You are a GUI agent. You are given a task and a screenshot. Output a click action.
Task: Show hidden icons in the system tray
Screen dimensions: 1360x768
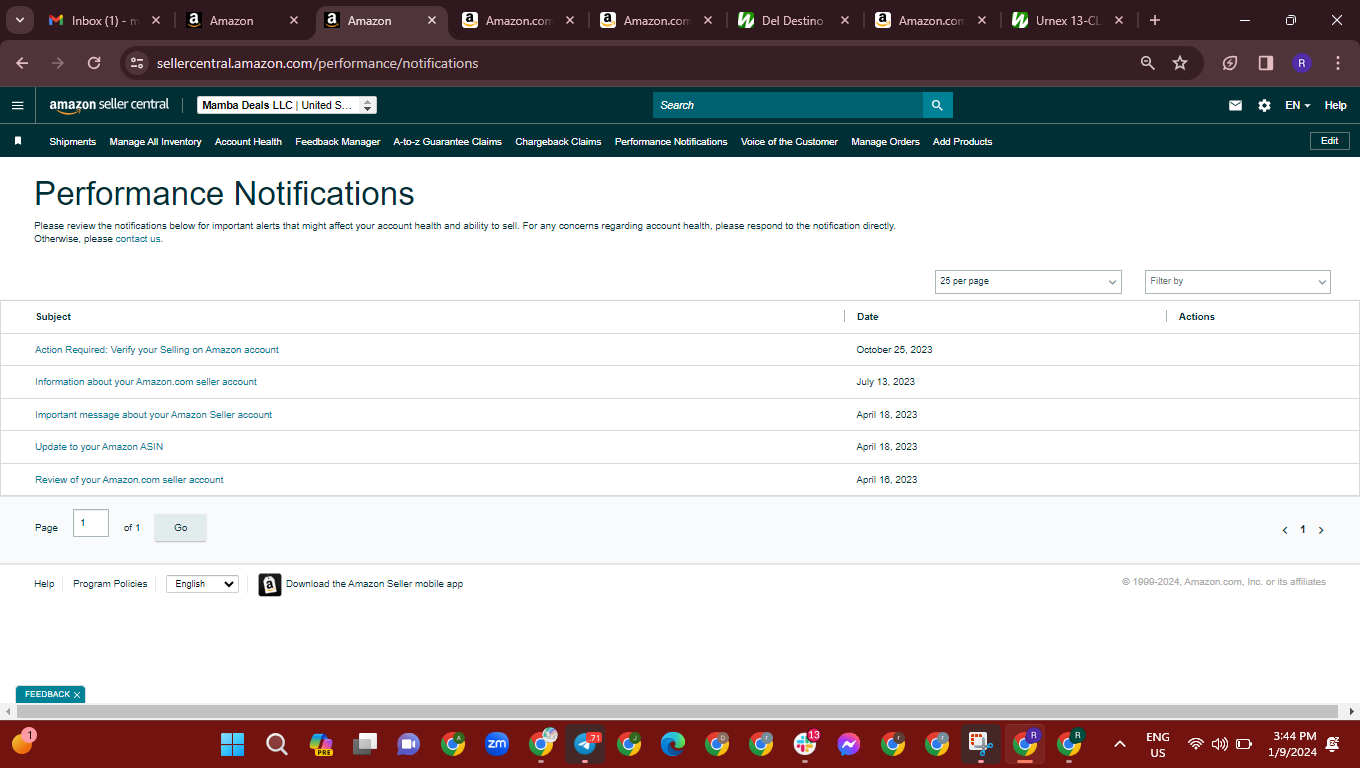(x=1120, y=744)
